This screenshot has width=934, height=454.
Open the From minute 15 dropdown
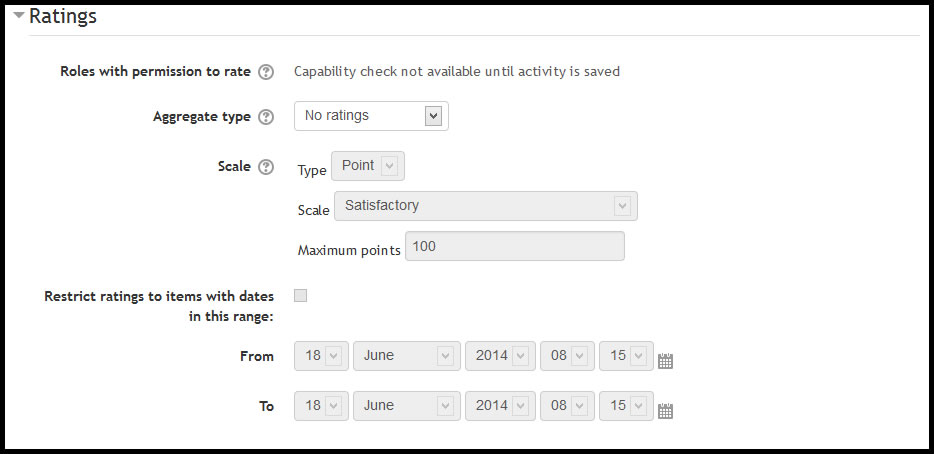click(626, 356)
